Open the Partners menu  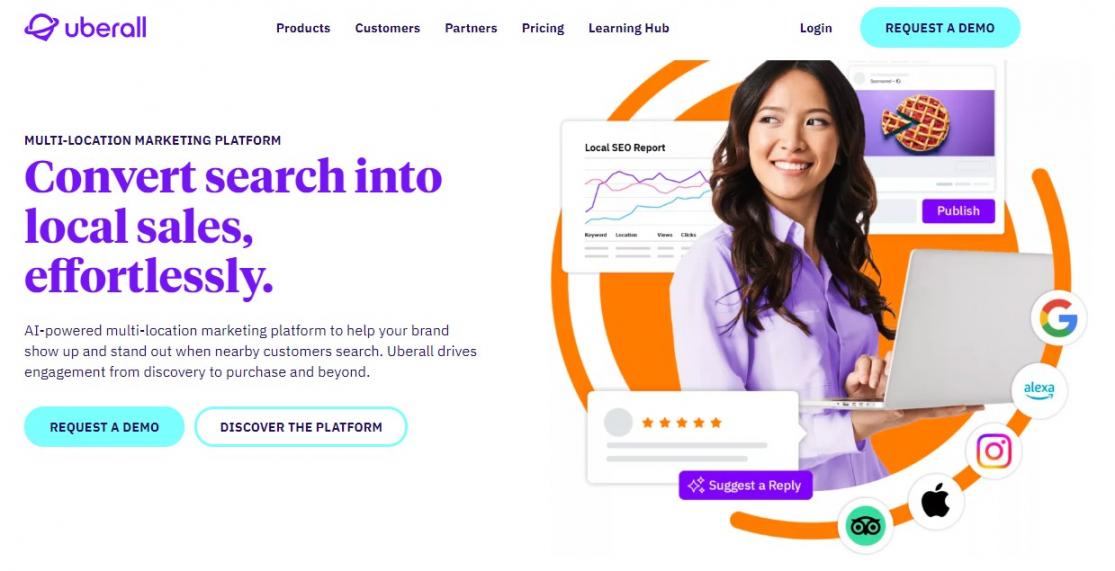pyautogui.click(x=471, y=28)
